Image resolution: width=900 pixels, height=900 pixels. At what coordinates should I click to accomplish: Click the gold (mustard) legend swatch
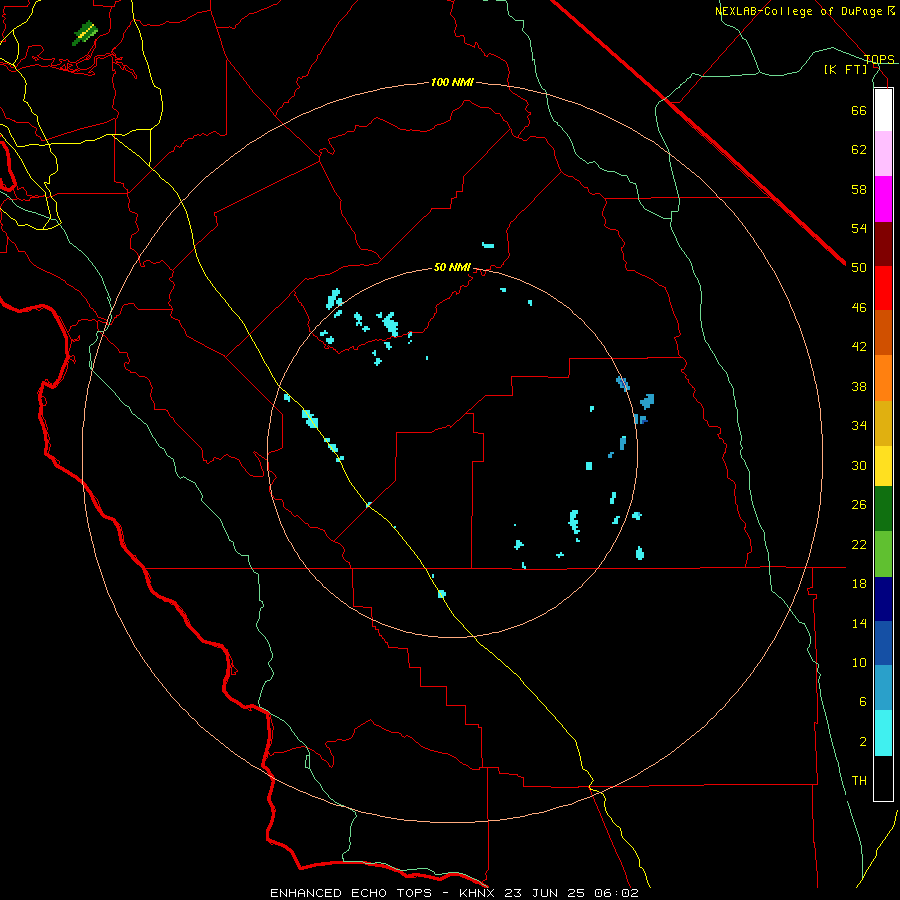883,423
